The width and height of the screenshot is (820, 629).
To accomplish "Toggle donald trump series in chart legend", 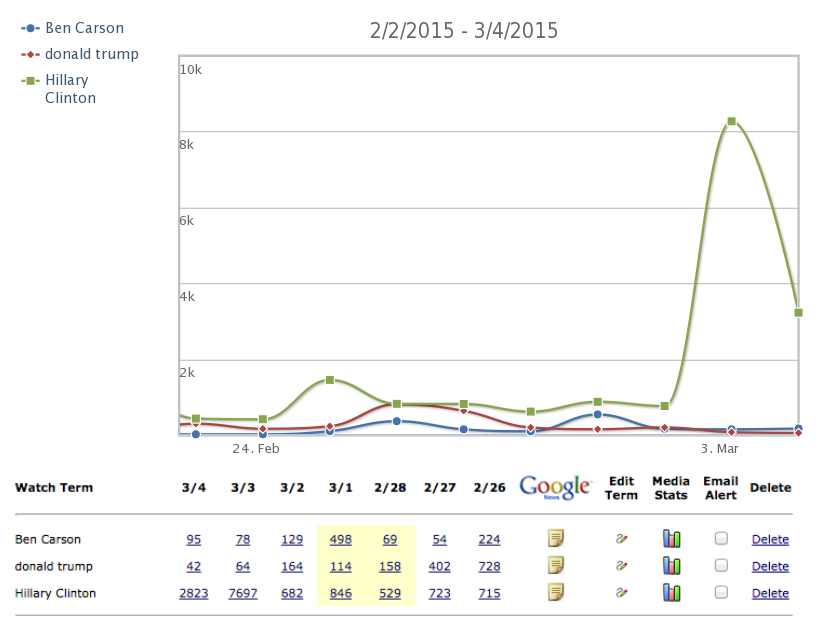I will 91,54.
